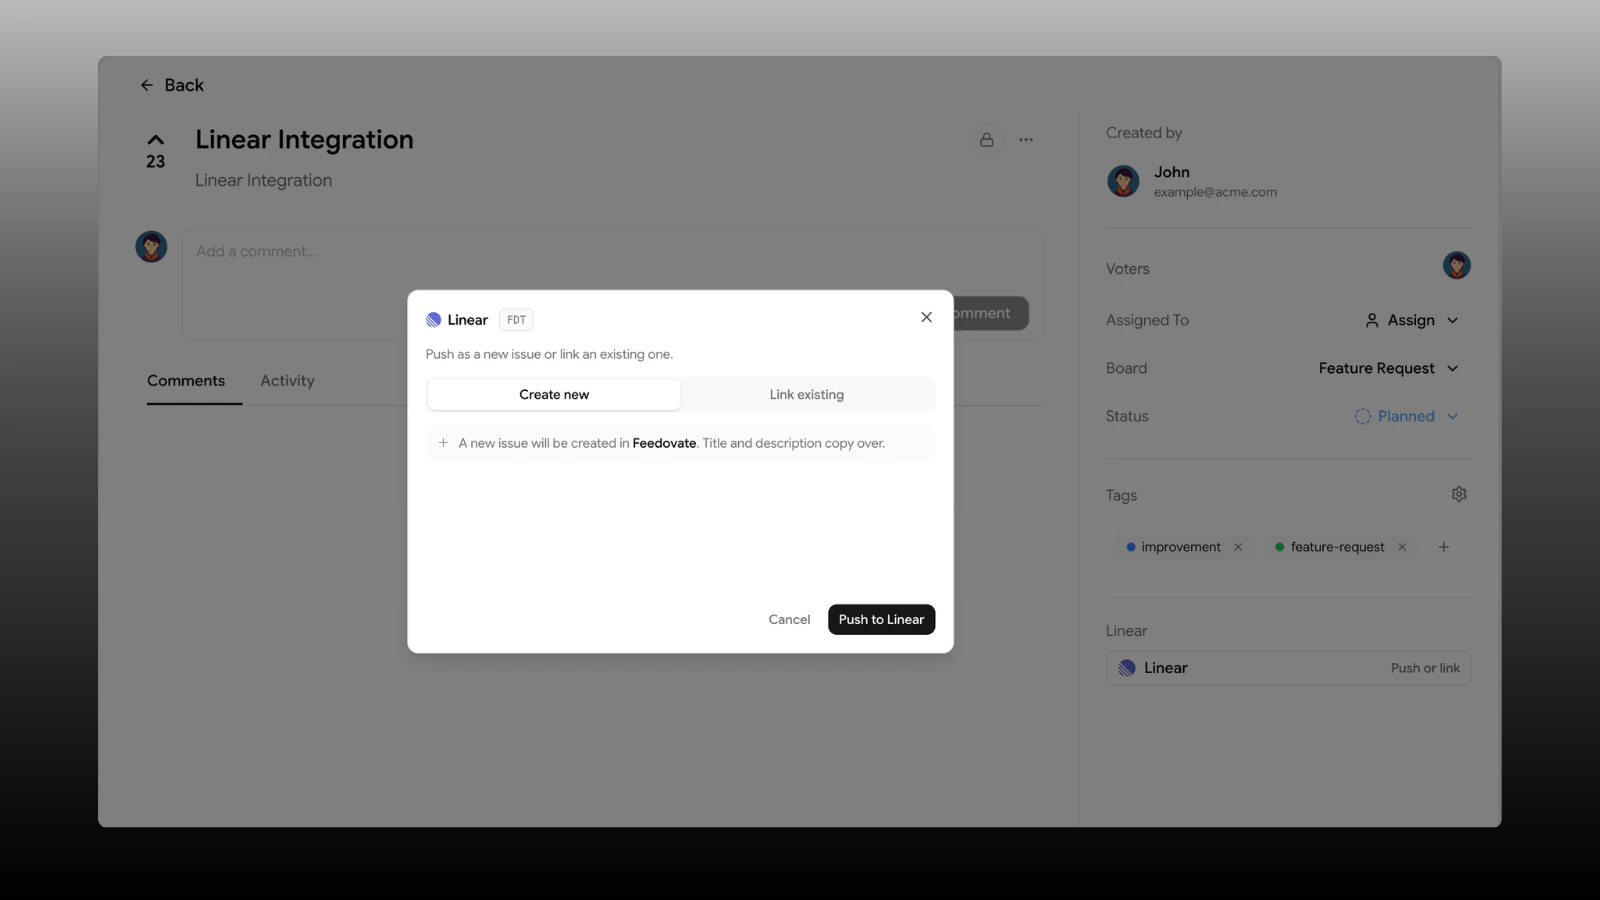Open the Activity tab

point(287,381)
